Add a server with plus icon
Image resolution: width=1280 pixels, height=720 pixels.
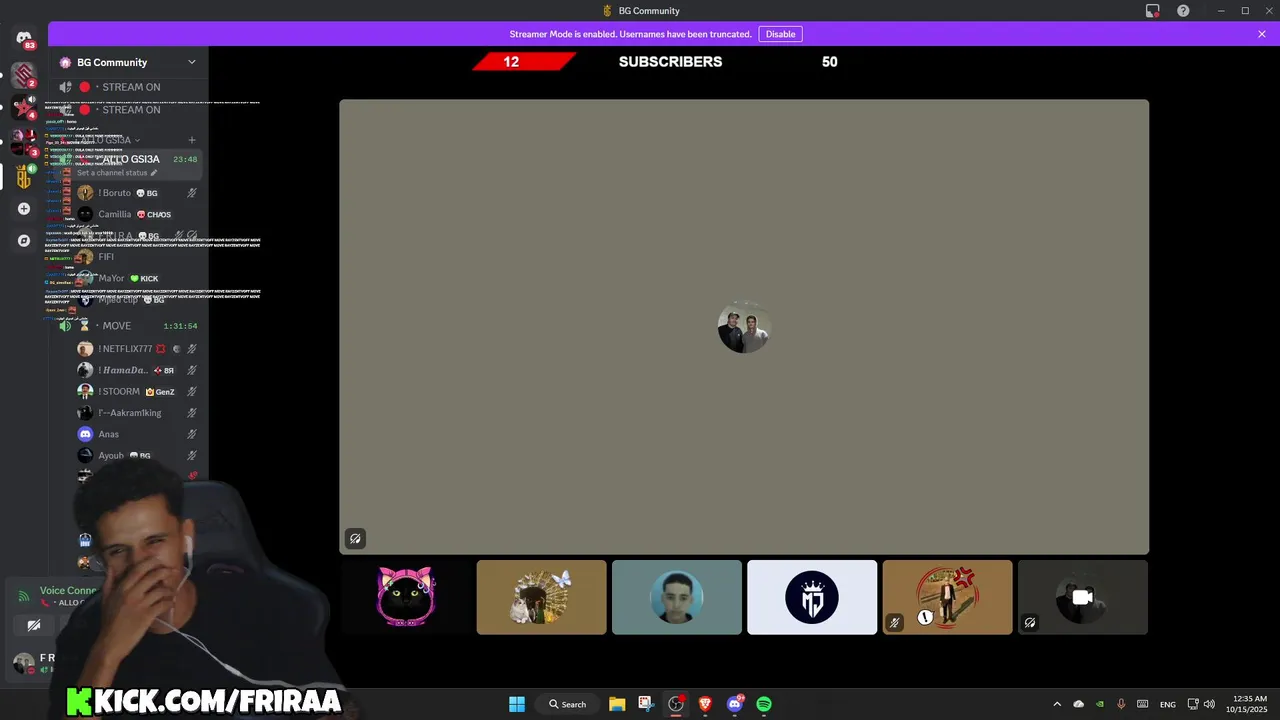coord(24,209)
